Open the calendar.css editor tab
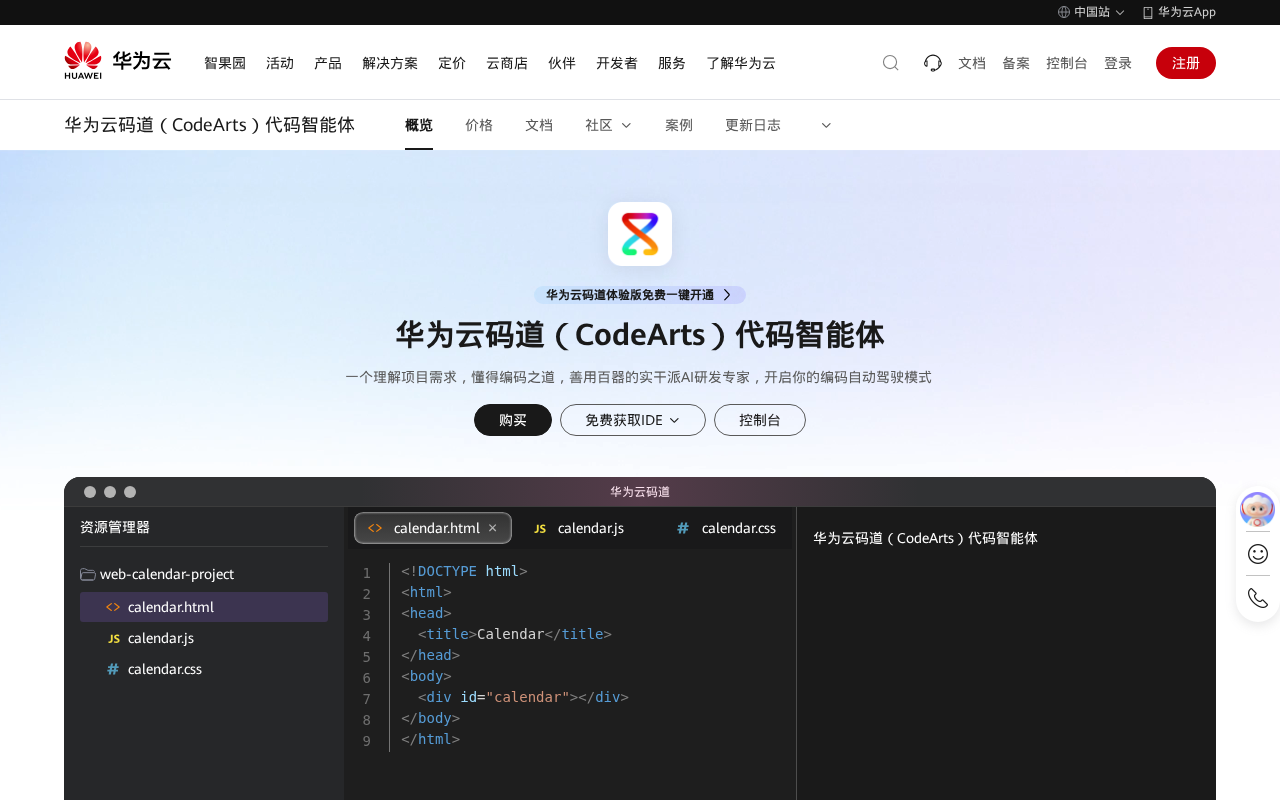Image resolution: width=1280 pixels, height=800 pixels. coord(726,528)
